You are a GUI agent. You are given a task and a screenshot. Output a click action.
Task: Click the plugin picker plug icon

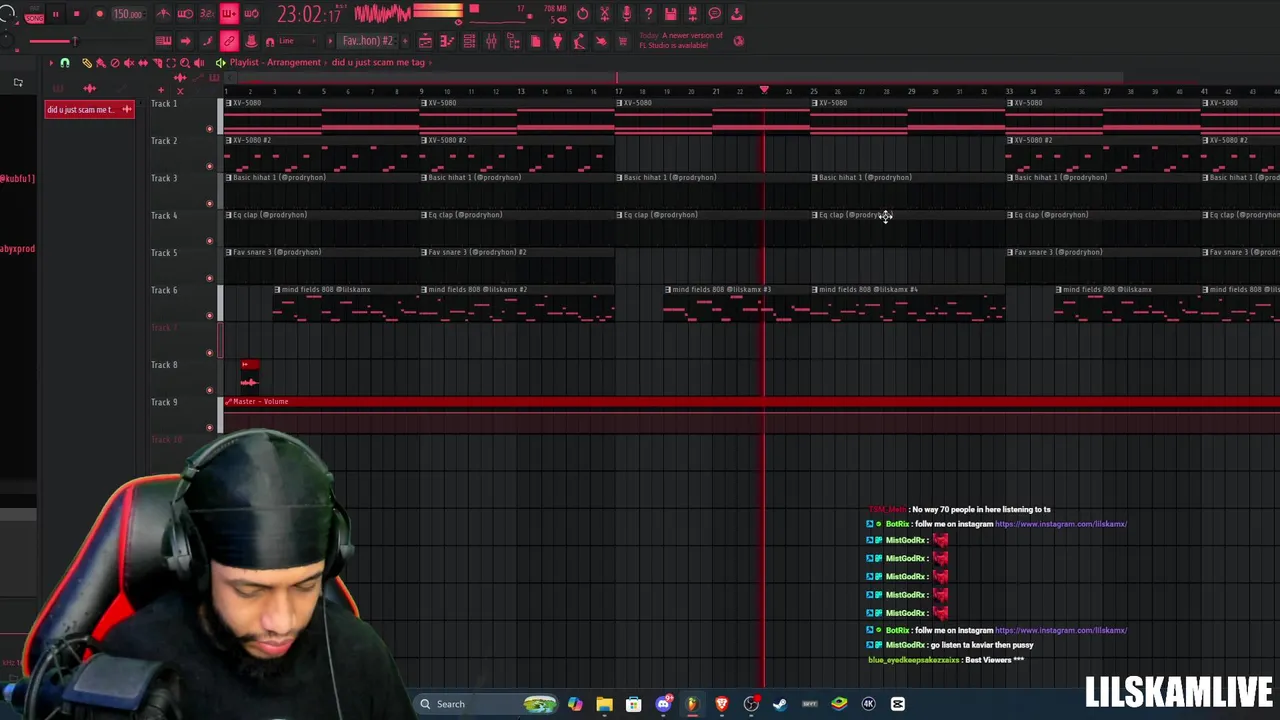tap(557, 41)
